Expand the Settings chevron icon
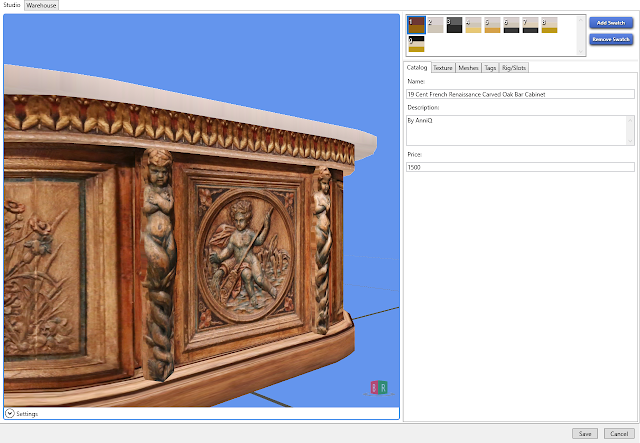Image resolution: width=640 pixels, height=443 pixels. pos(10,414)
